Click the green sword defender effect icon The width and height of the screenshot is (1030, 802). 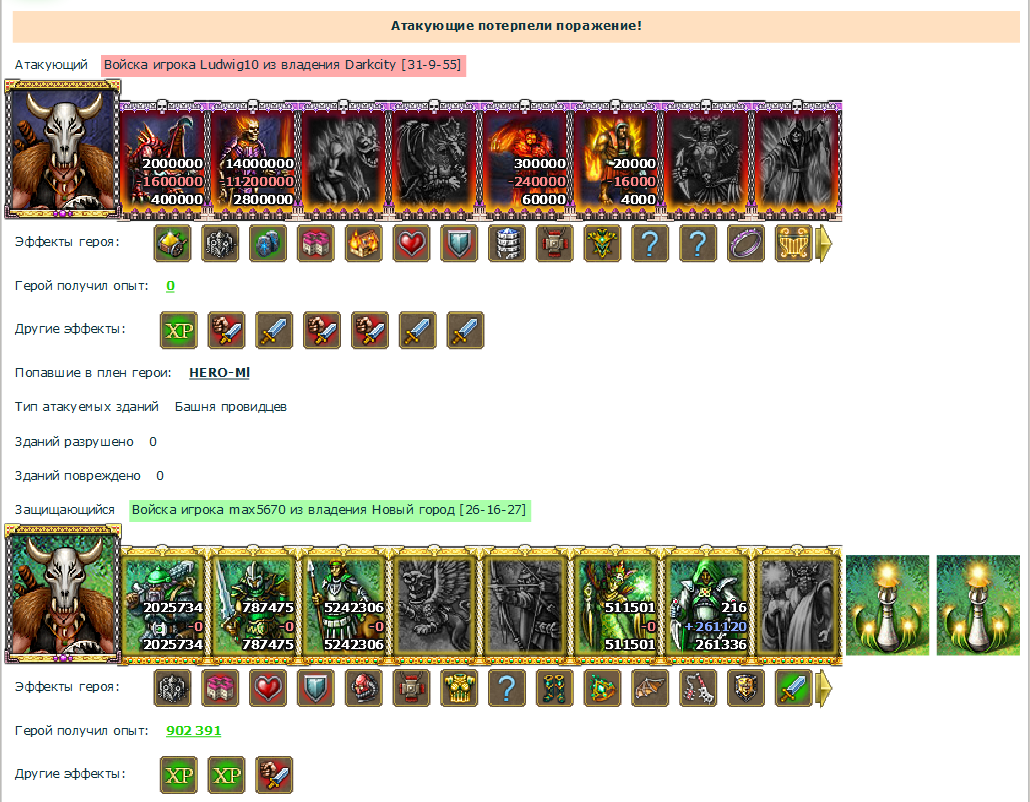click(794, 688)
